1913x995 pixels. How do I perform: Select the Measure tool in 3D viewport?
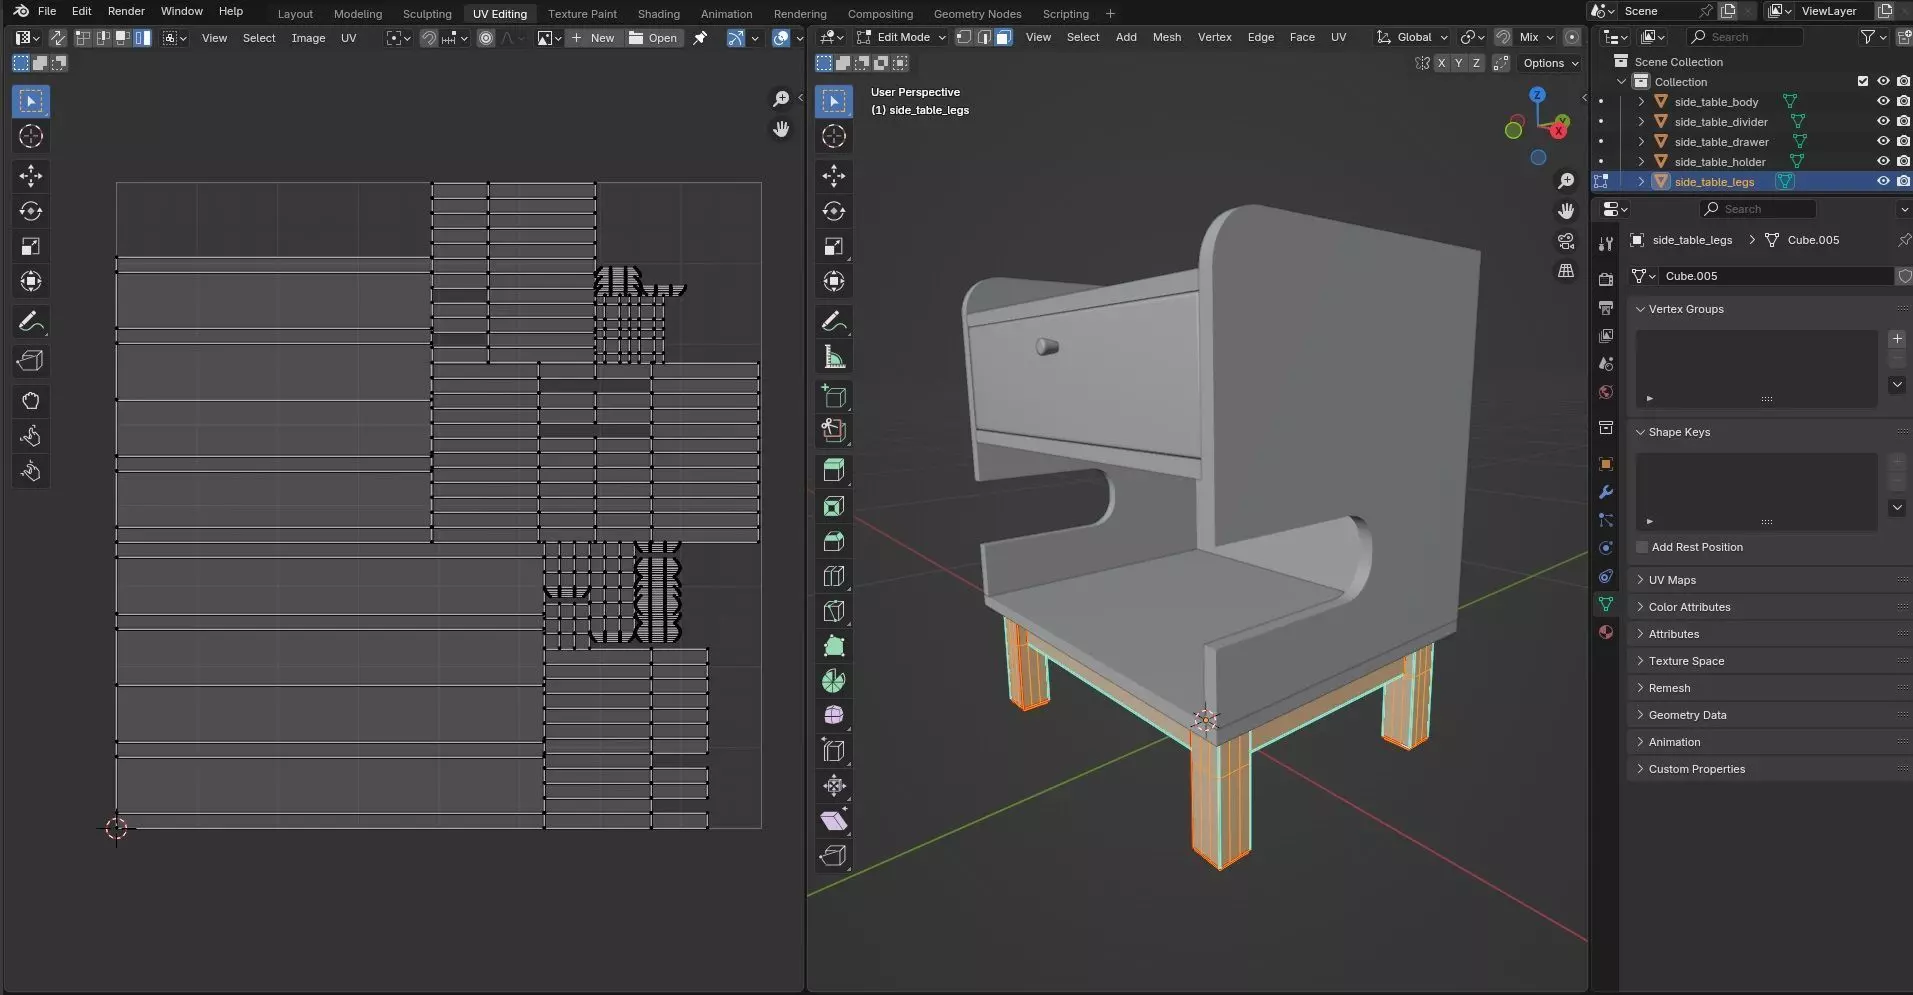(834, 357)
